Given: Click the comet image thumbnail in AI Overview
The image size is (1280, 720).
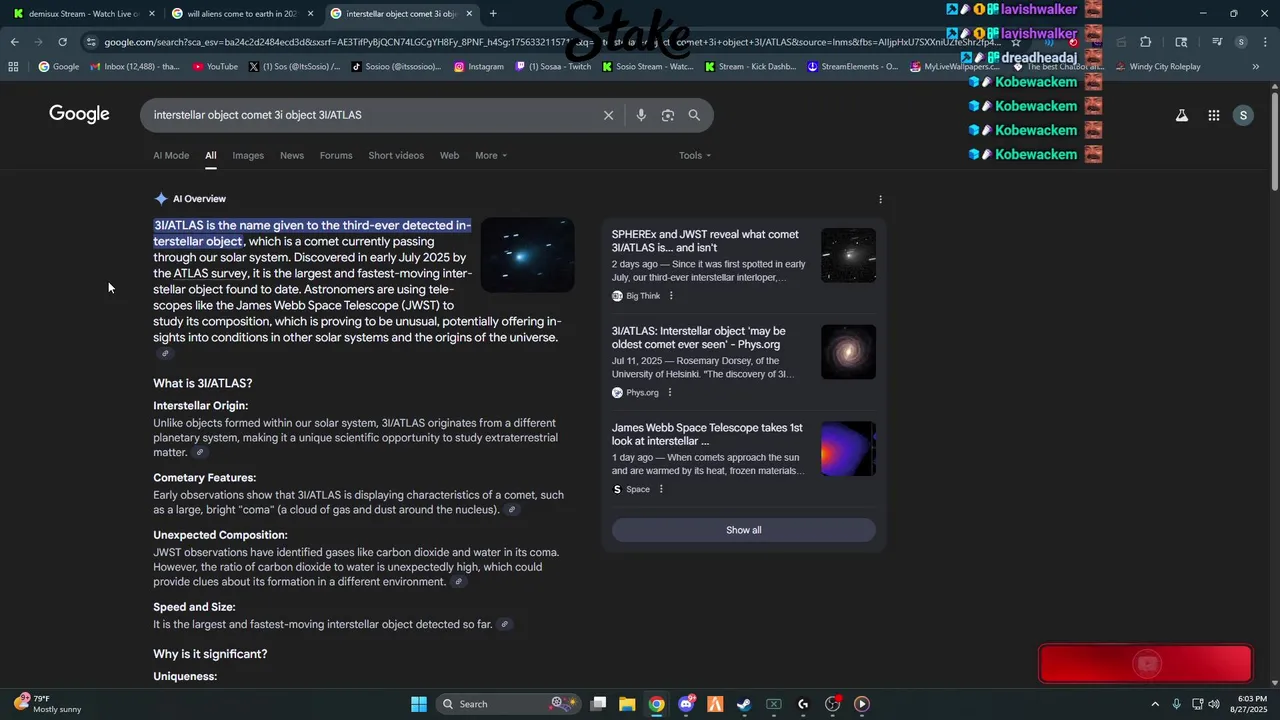Looking at the screenshot, I should [527, 255].
